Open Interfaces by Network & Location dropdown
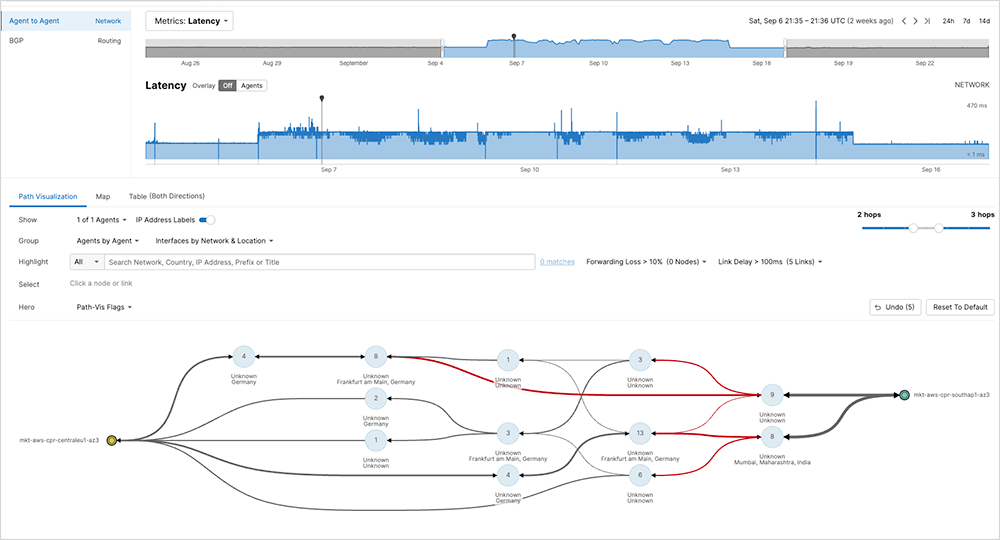The width and height of the screenshot is (1000, 540). tap(214, 241)
